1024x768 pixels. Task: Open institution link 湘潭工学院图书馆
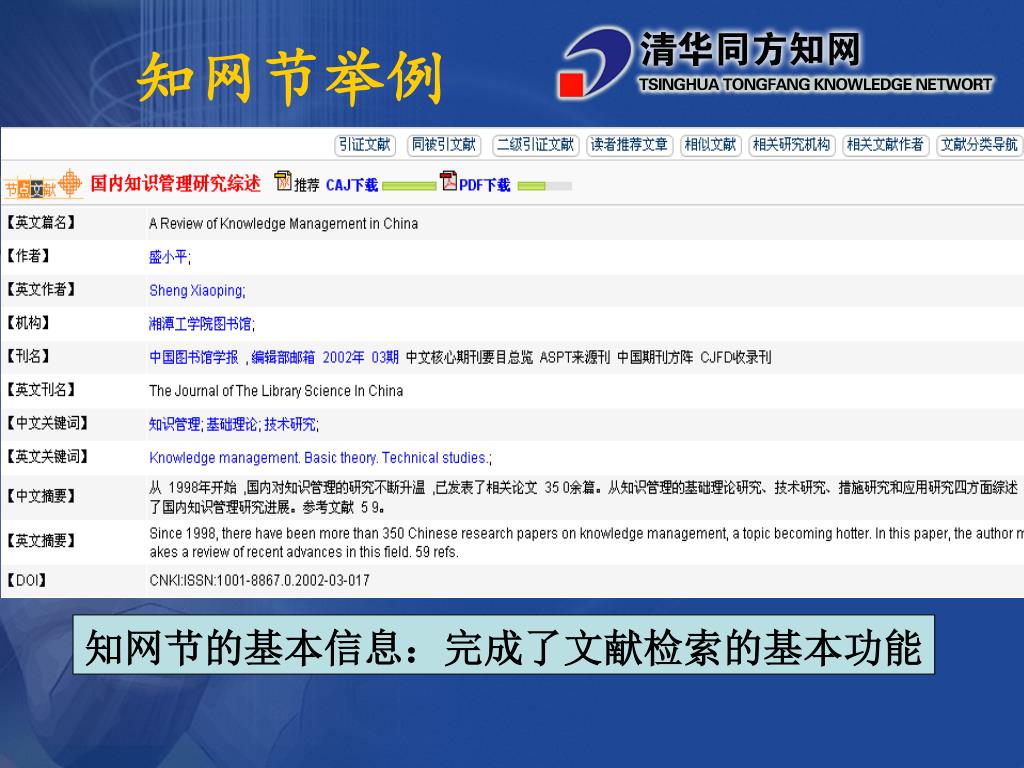[x=200, y=324]
